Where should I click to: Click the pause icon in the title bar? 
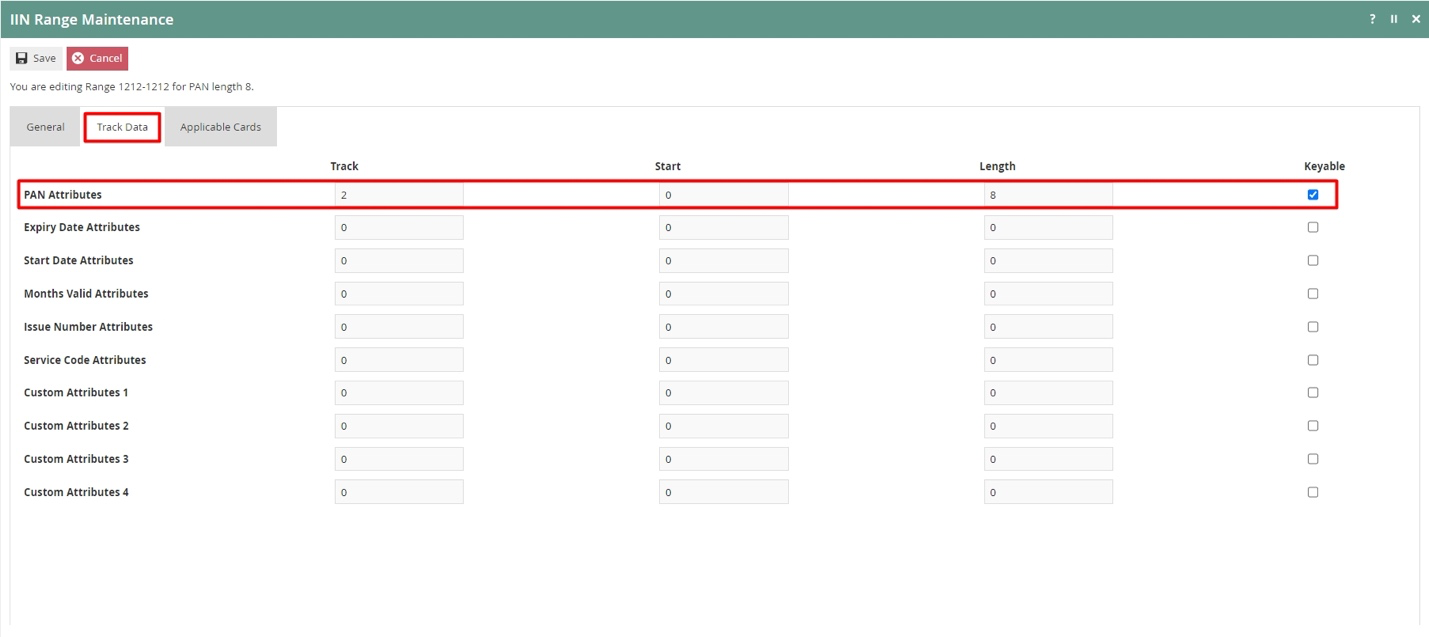1394,18
